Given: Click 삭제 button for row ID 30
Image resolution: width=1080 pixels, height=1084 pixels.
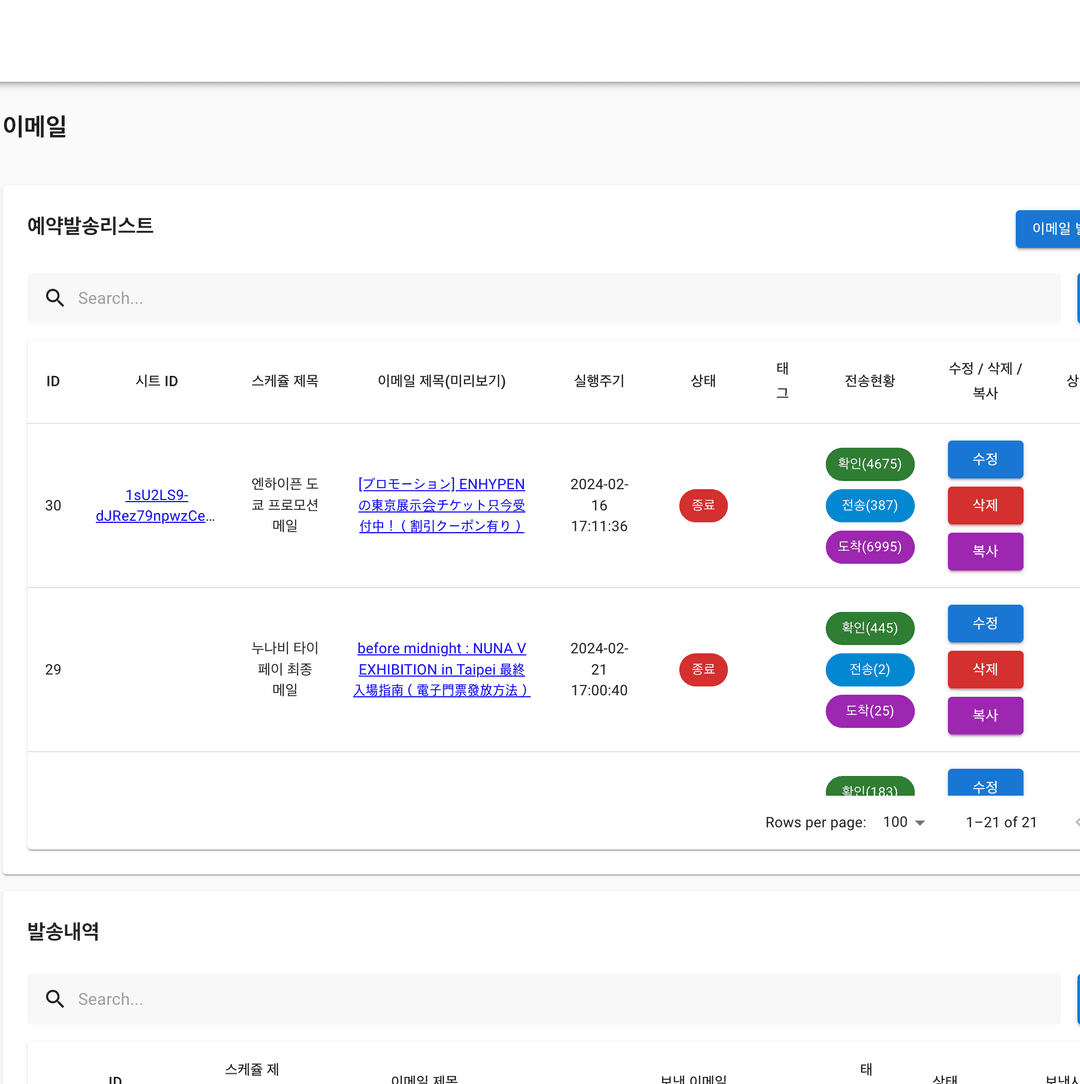Looking at the screenshot, I should coord(985,505).
